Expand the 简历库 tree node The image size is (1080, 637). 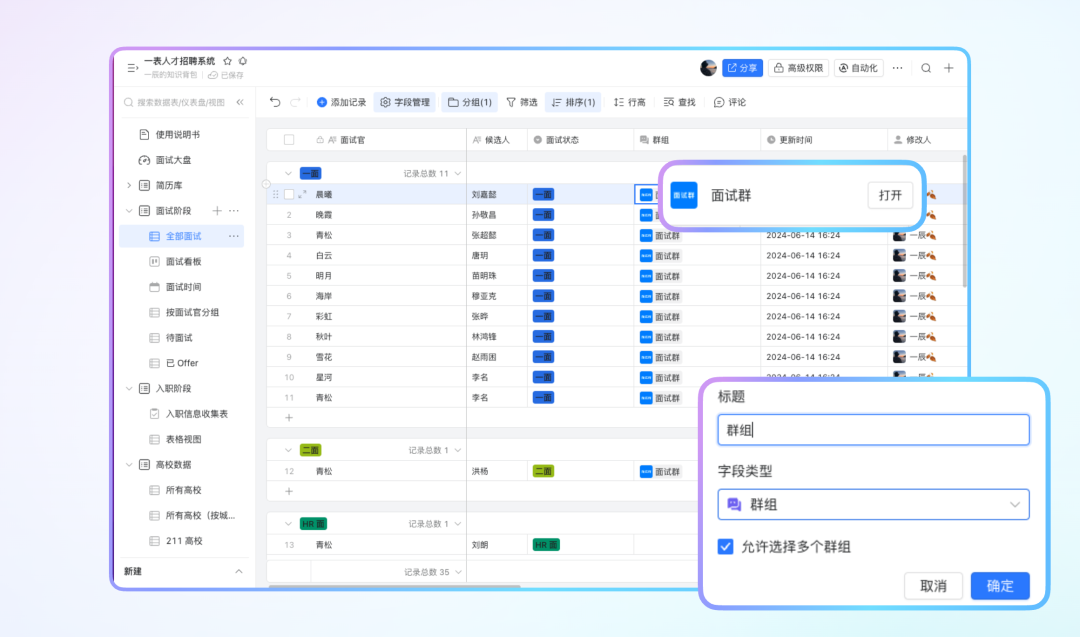129,185
